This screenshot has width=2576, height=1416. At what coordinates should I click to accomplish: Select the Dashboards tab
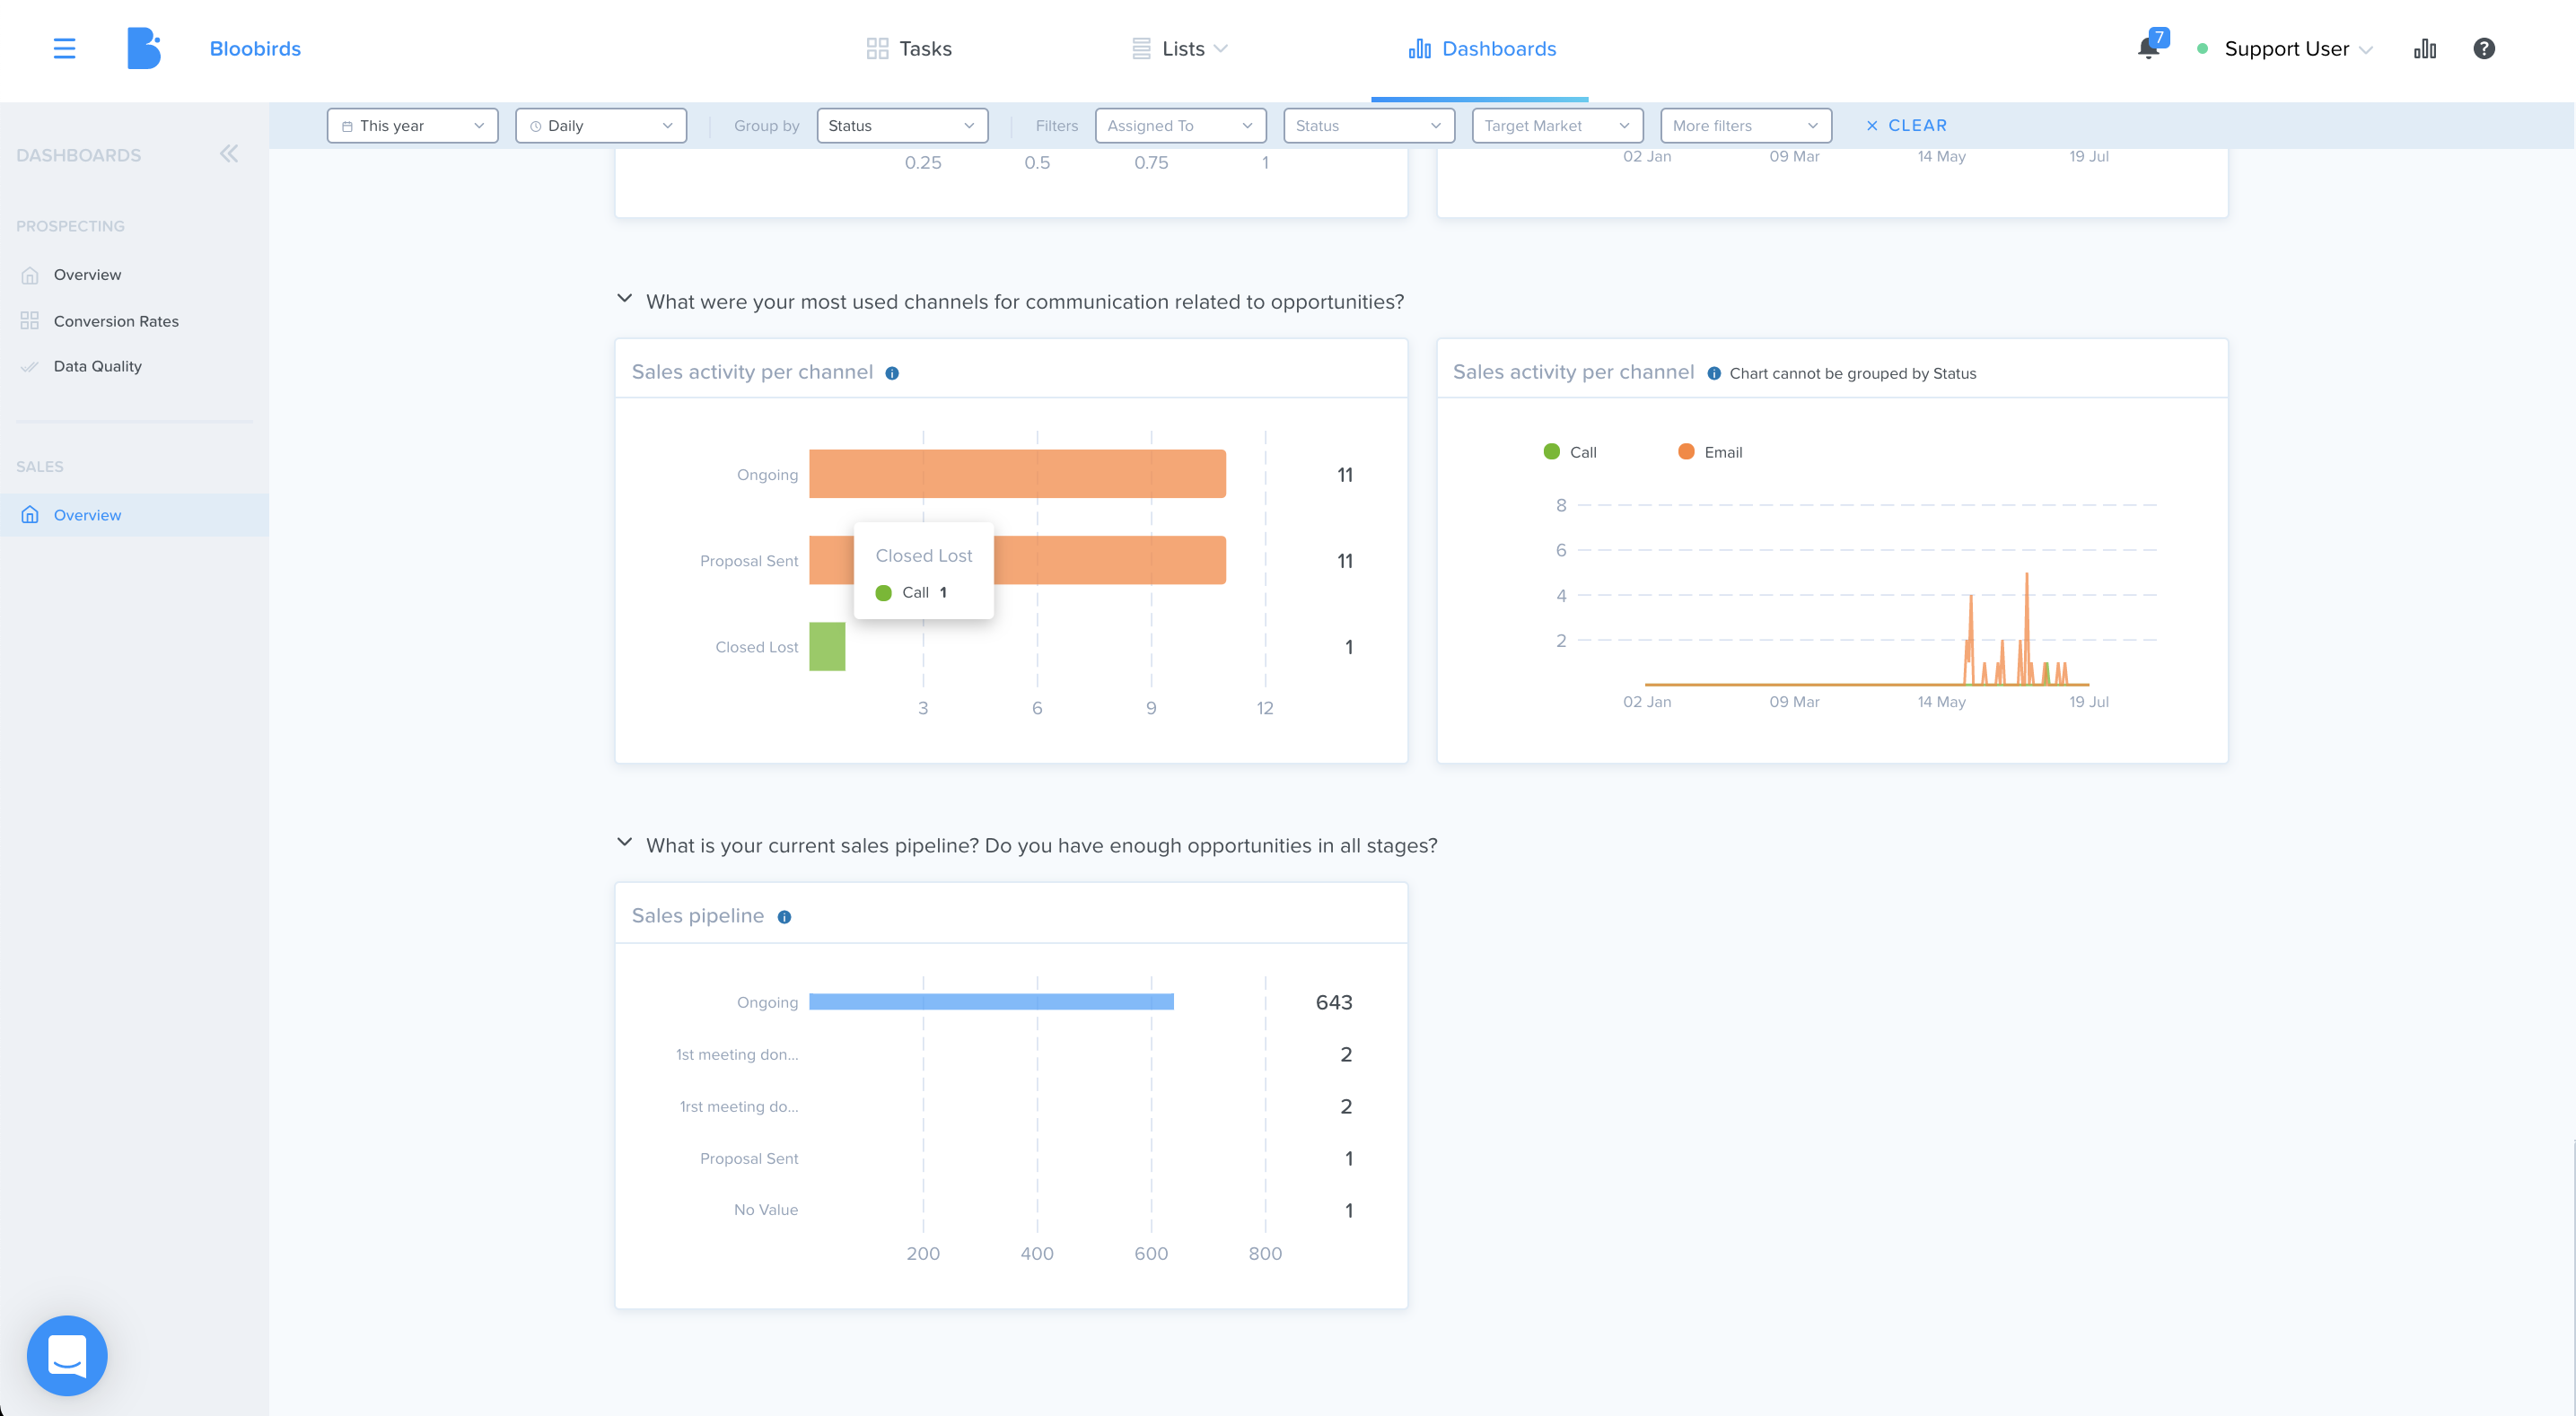1482,49
